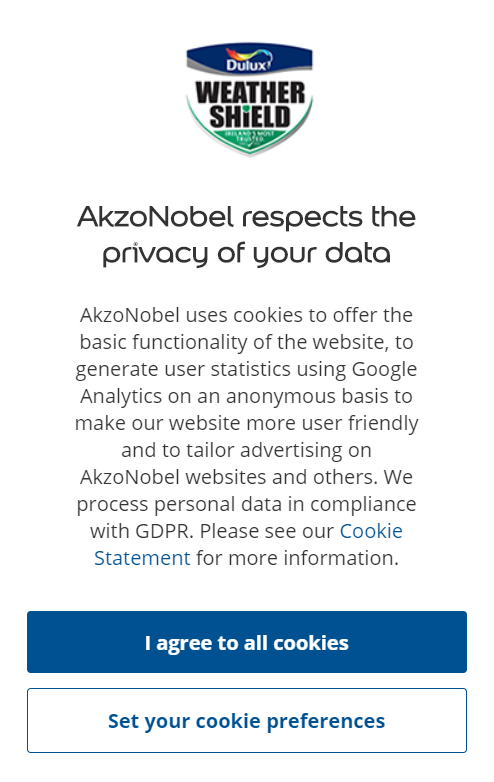Click the "AkzoNobel respects the privacy" heading

click(247, 235)
